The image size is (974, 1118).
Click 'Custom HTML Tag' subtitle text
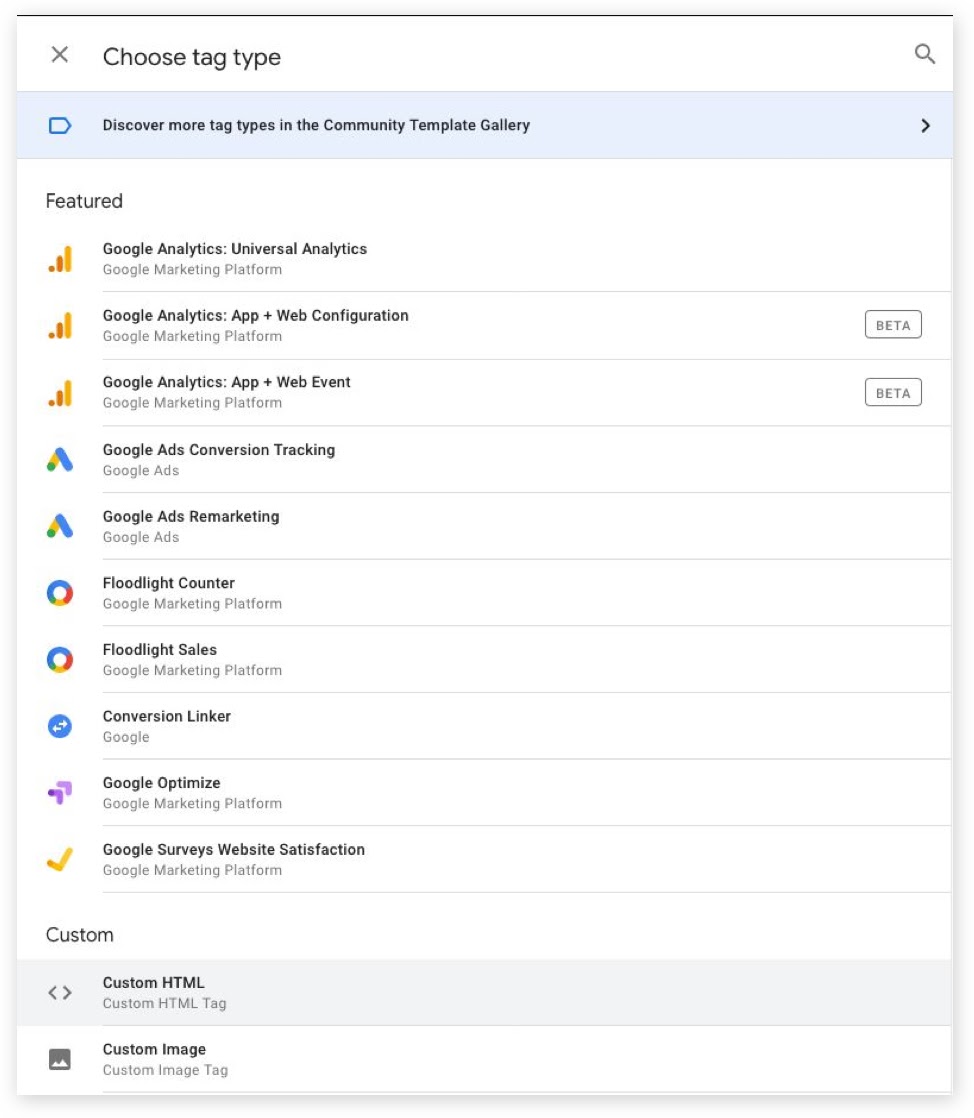(x=165, y=1003)
